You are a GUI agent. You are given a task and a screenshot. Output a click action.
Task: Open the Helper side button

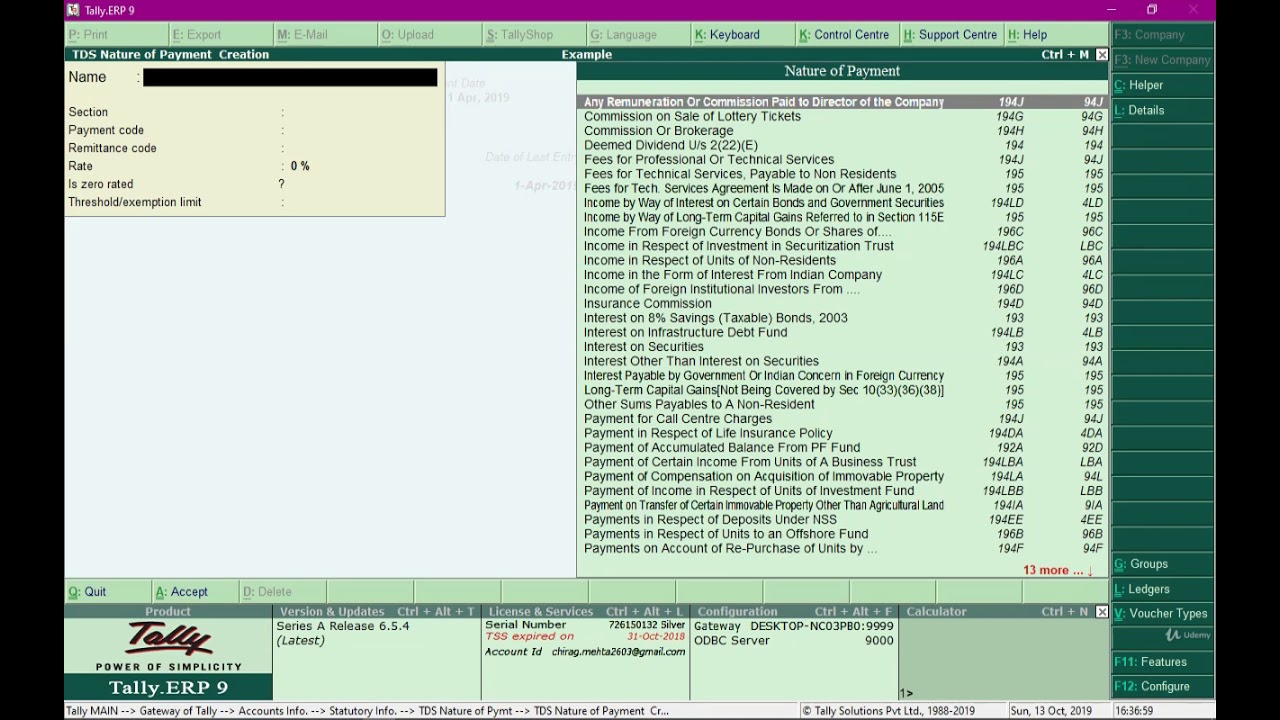(1162, 85)
